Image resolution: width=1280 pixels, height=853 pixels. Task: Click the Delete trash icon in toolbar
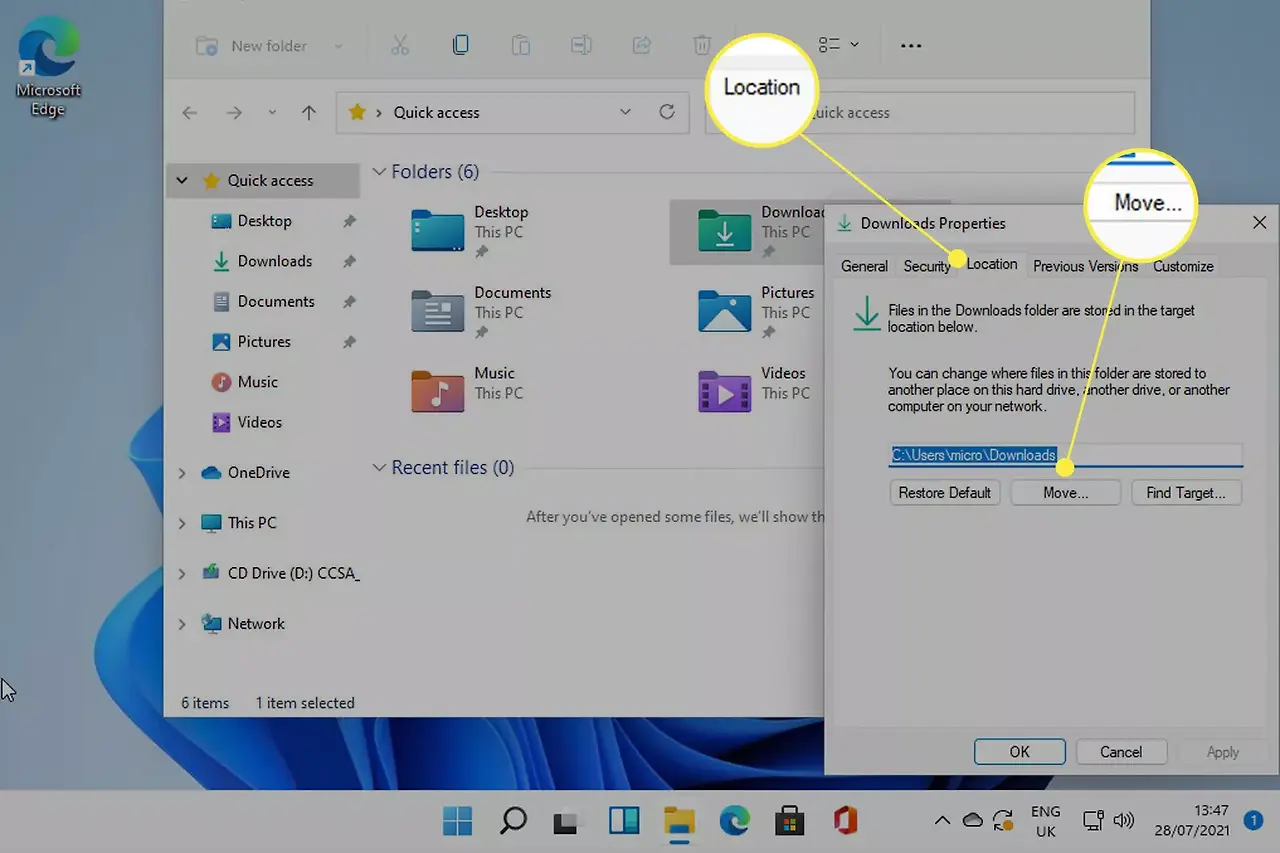(x=702, y=45)
